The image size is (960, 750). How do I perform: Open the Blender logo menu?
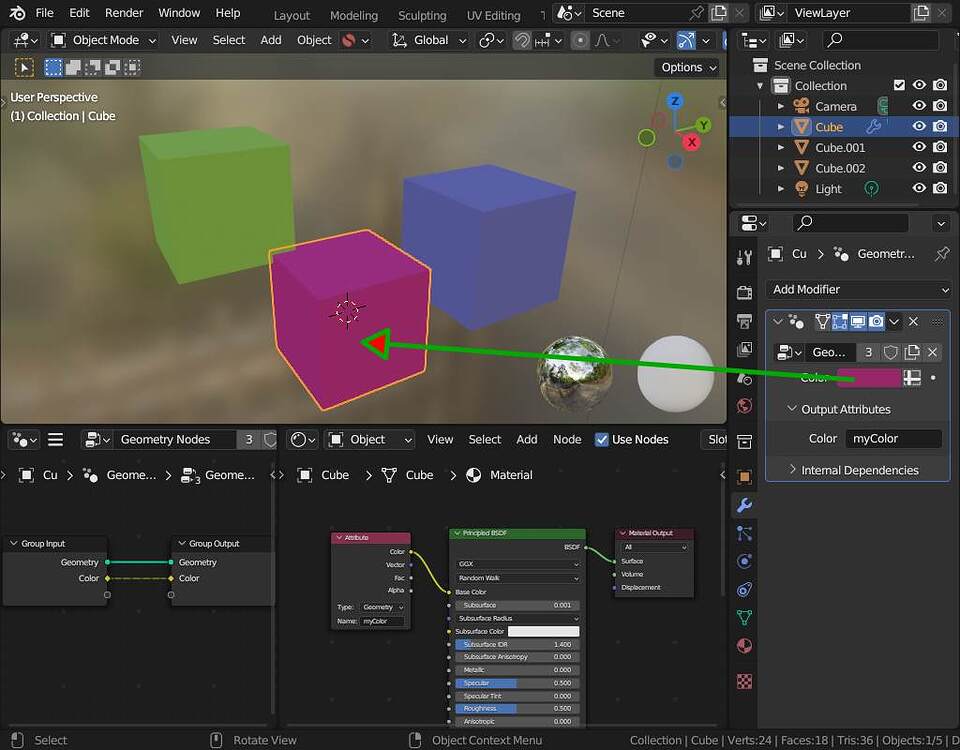tap(17, 13)
